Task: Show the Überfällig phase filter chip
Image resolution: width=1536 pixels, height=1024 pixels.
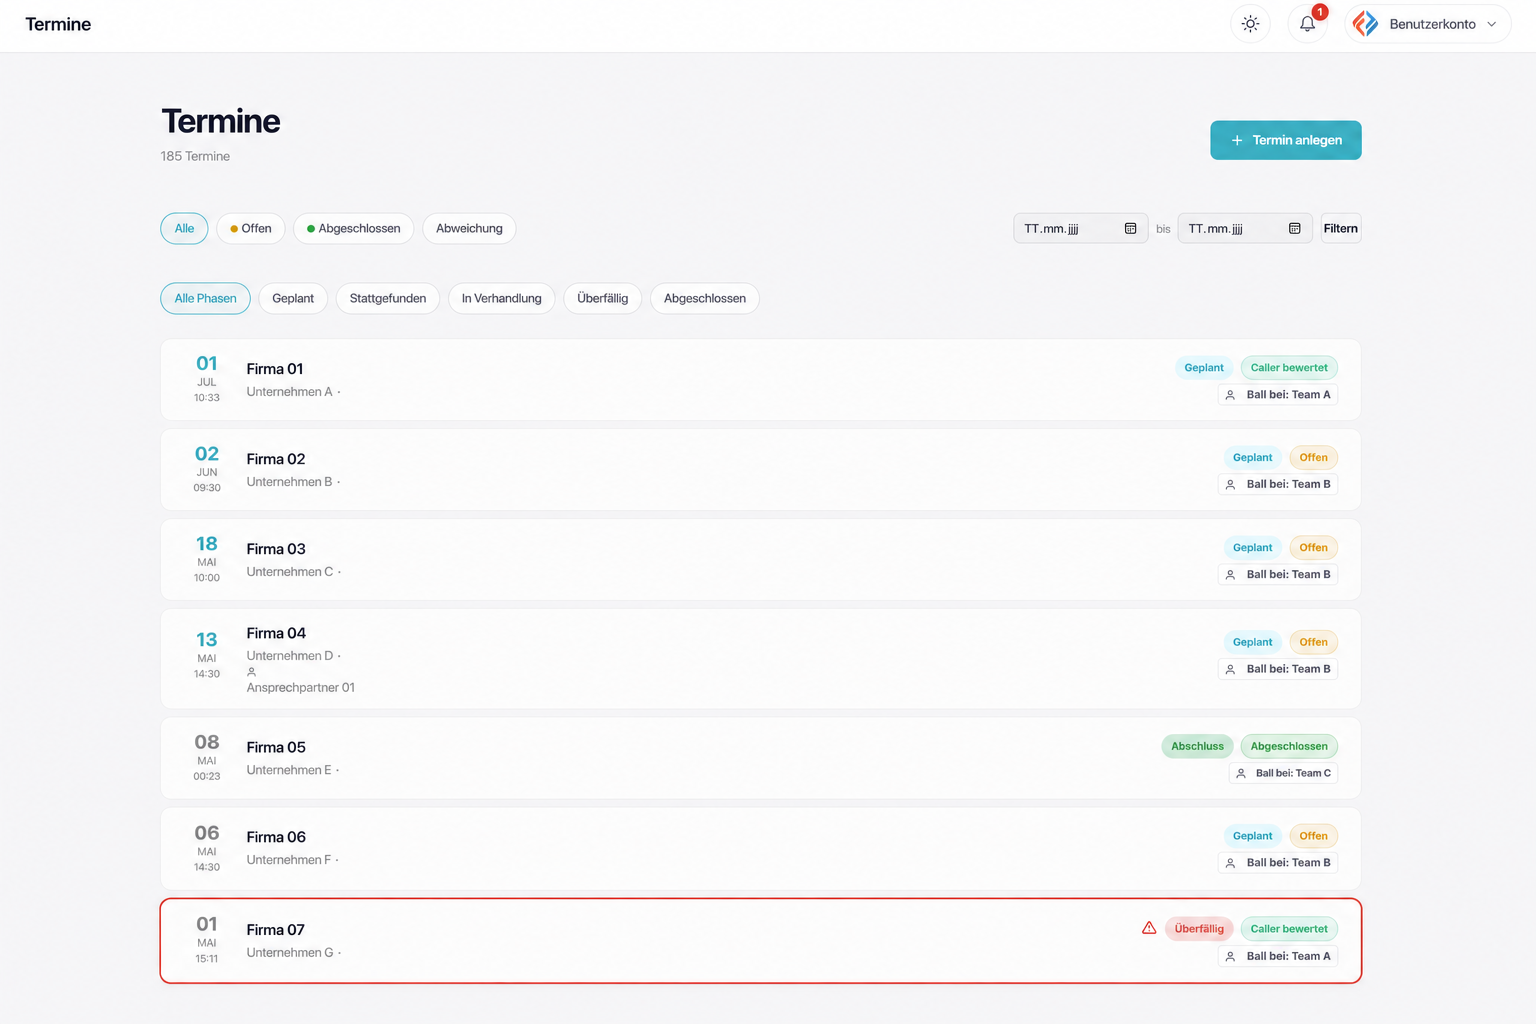Action: (603, 298)
